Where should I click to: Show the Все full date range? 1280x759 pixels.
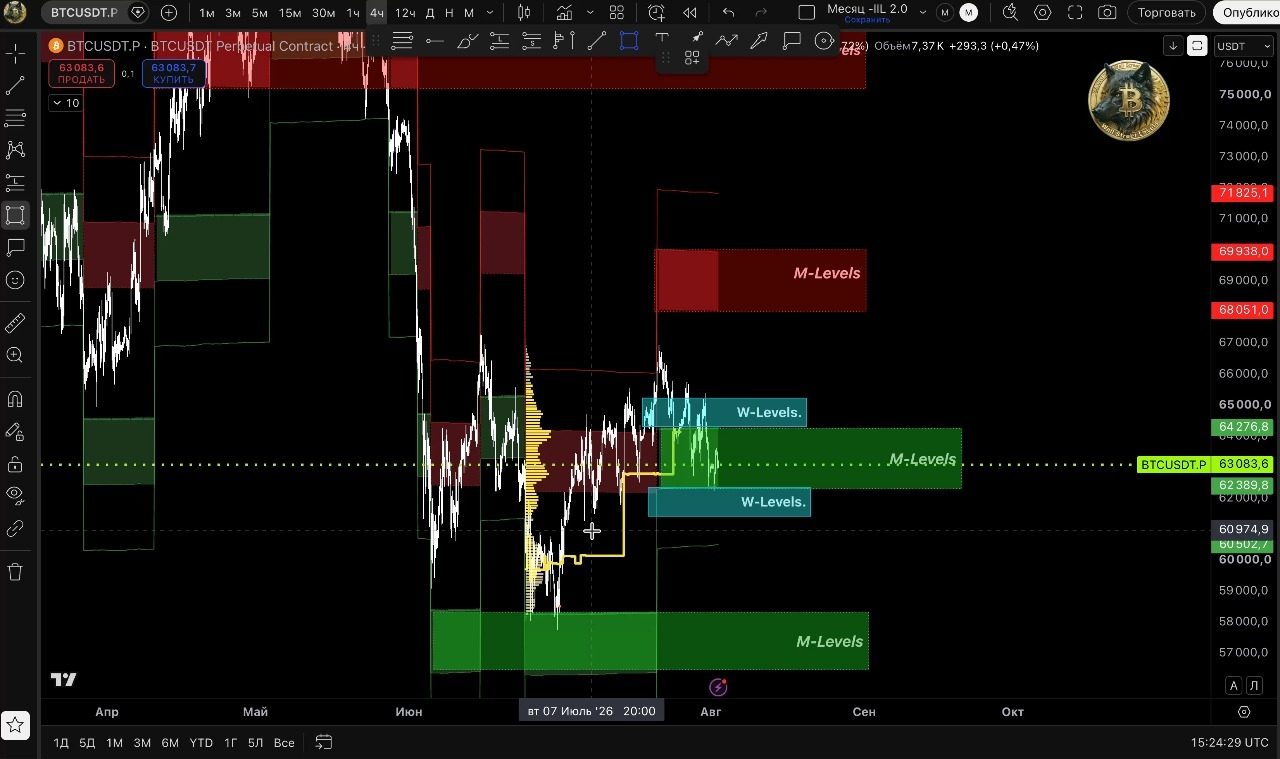click(x=284, y=743)
